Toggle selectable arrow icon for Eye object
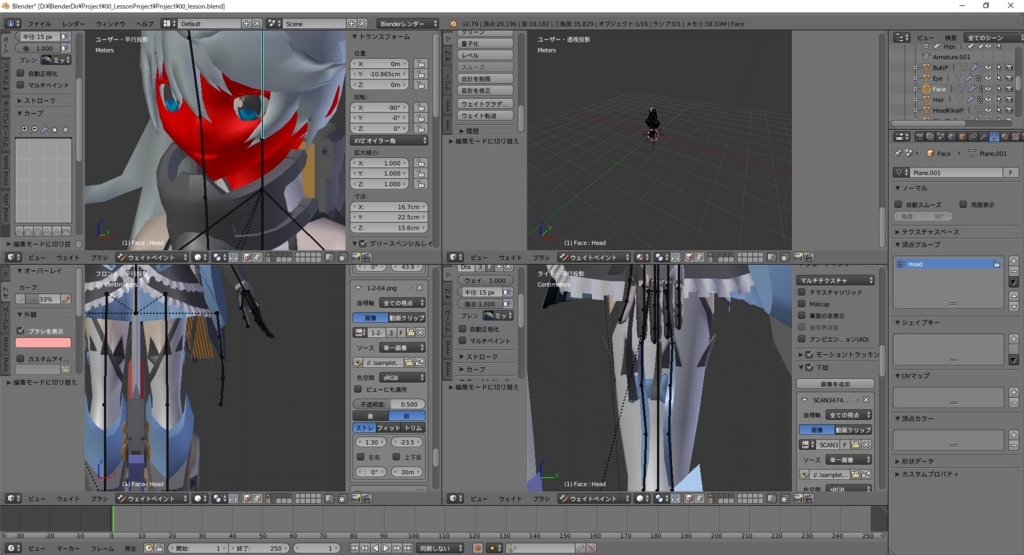This screenshot has width=1024, height=555. point(998,78)
